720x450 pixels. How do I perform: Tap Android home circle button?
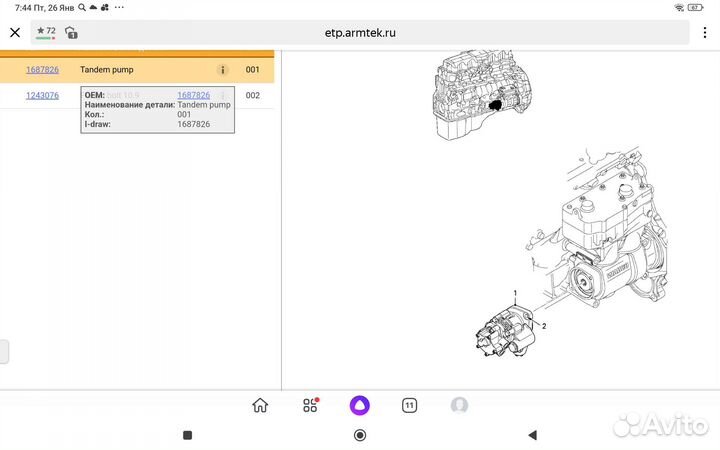[360, 435]
